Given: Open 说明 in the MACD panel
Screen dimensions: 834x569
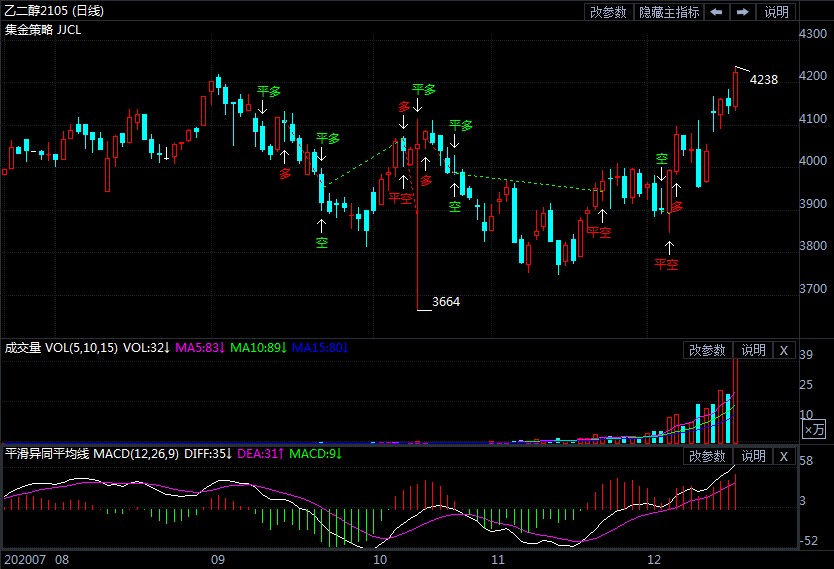Looking at the screenshot, I should coord(753,456).
